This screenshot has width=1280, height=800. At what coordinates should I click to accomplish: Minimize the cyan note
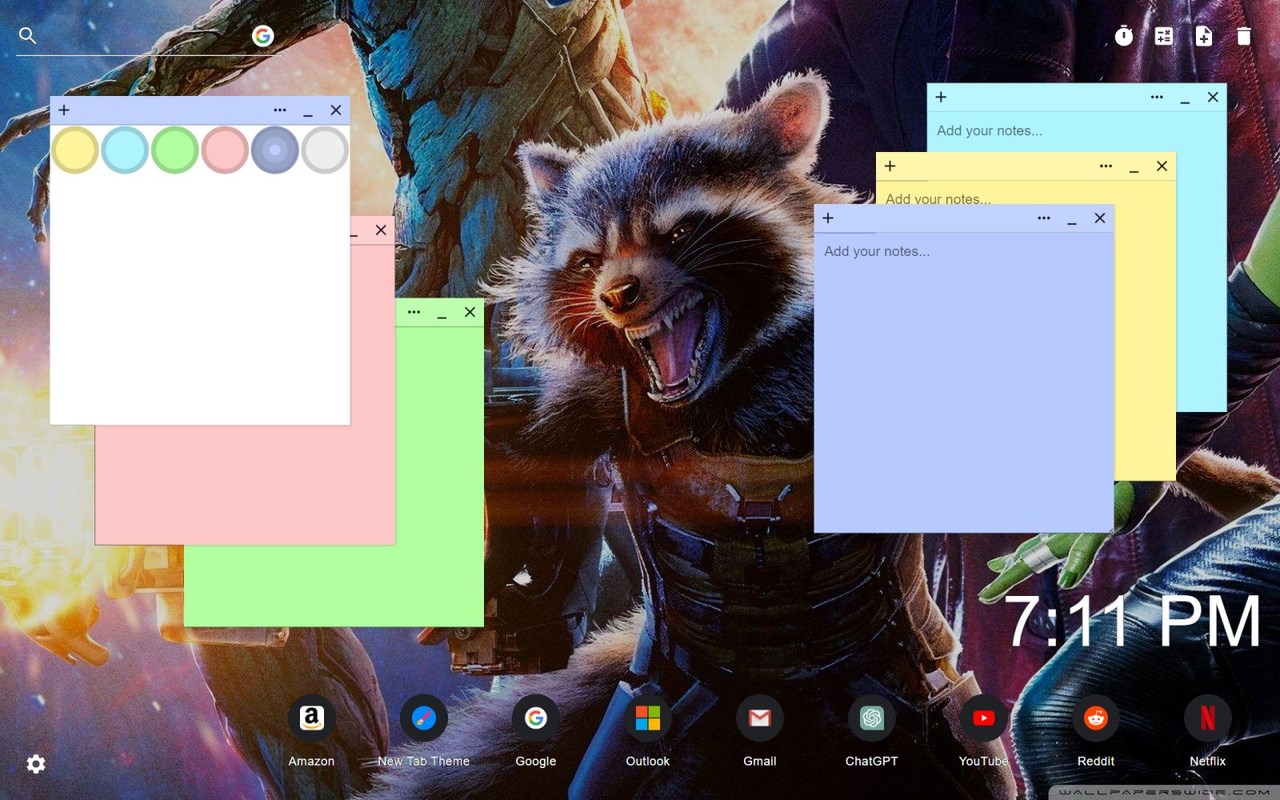click(1185, 99)
